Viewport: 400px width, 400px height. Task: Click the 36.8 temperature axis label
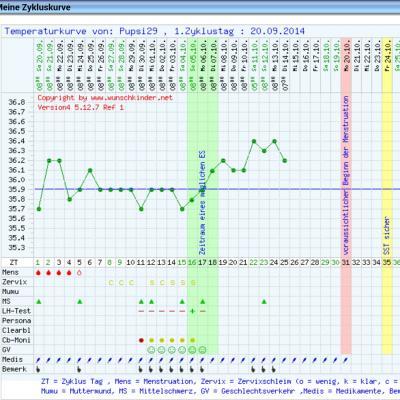[x=17, y=102]
